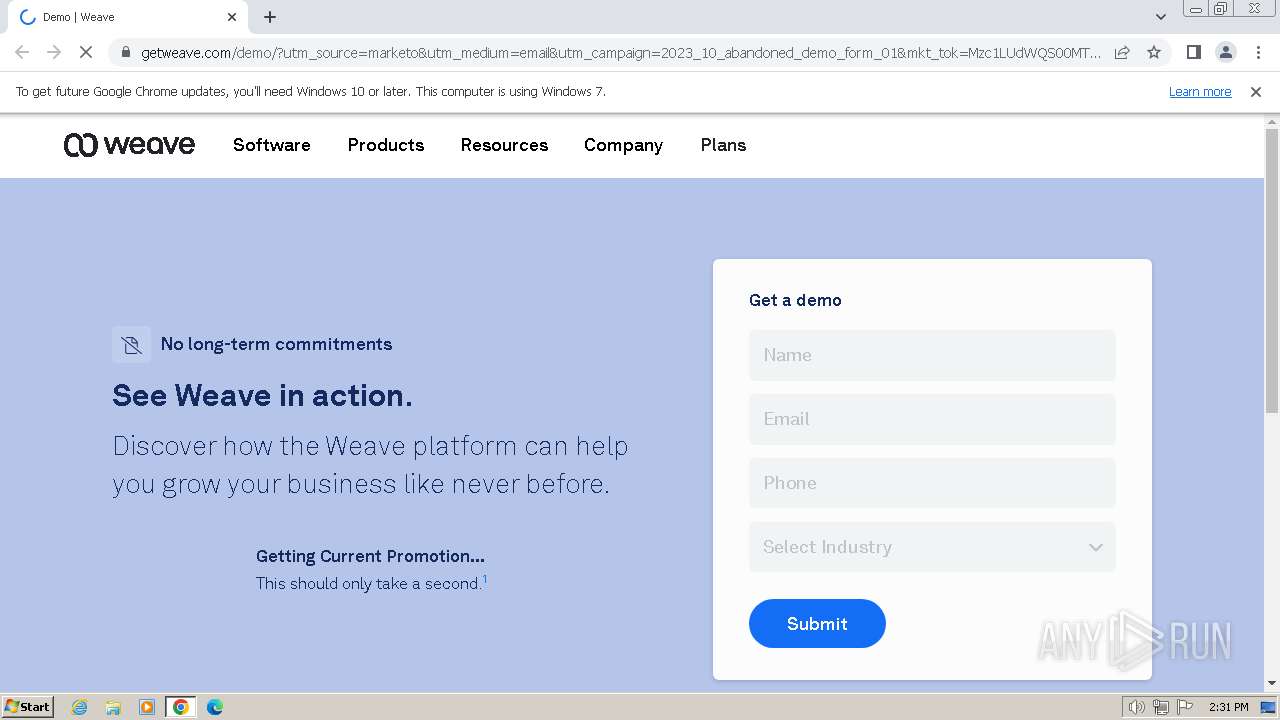
Task: Click the footnote 1 superscript link
Action: coord(485,579)
